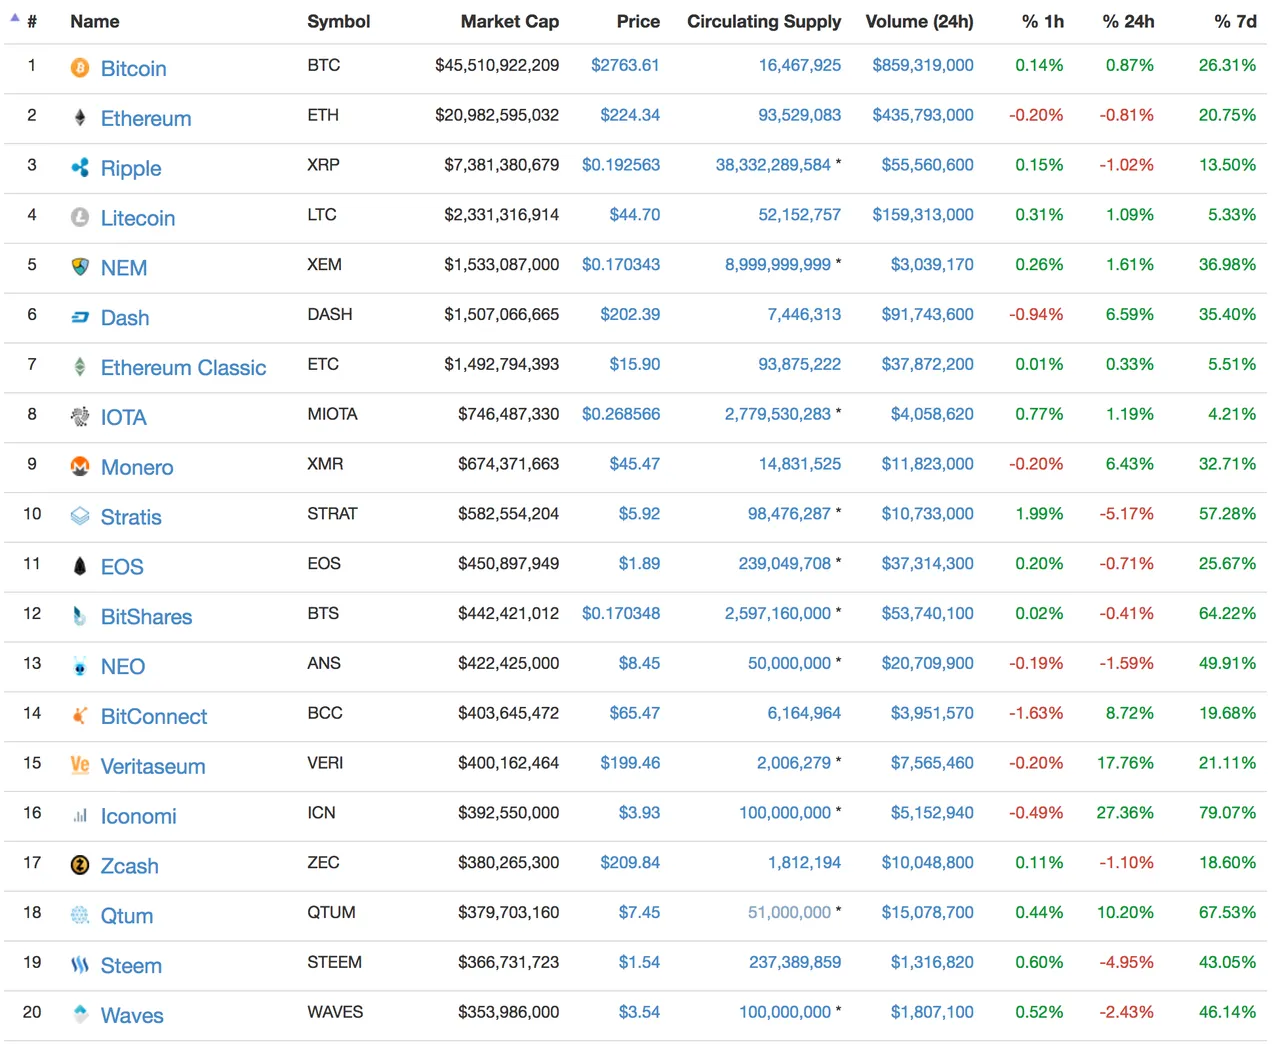The height and width of the screenshot is (1044, 1280).
Task: Click the Bitcoin coin logo icon
Action: 80,68
